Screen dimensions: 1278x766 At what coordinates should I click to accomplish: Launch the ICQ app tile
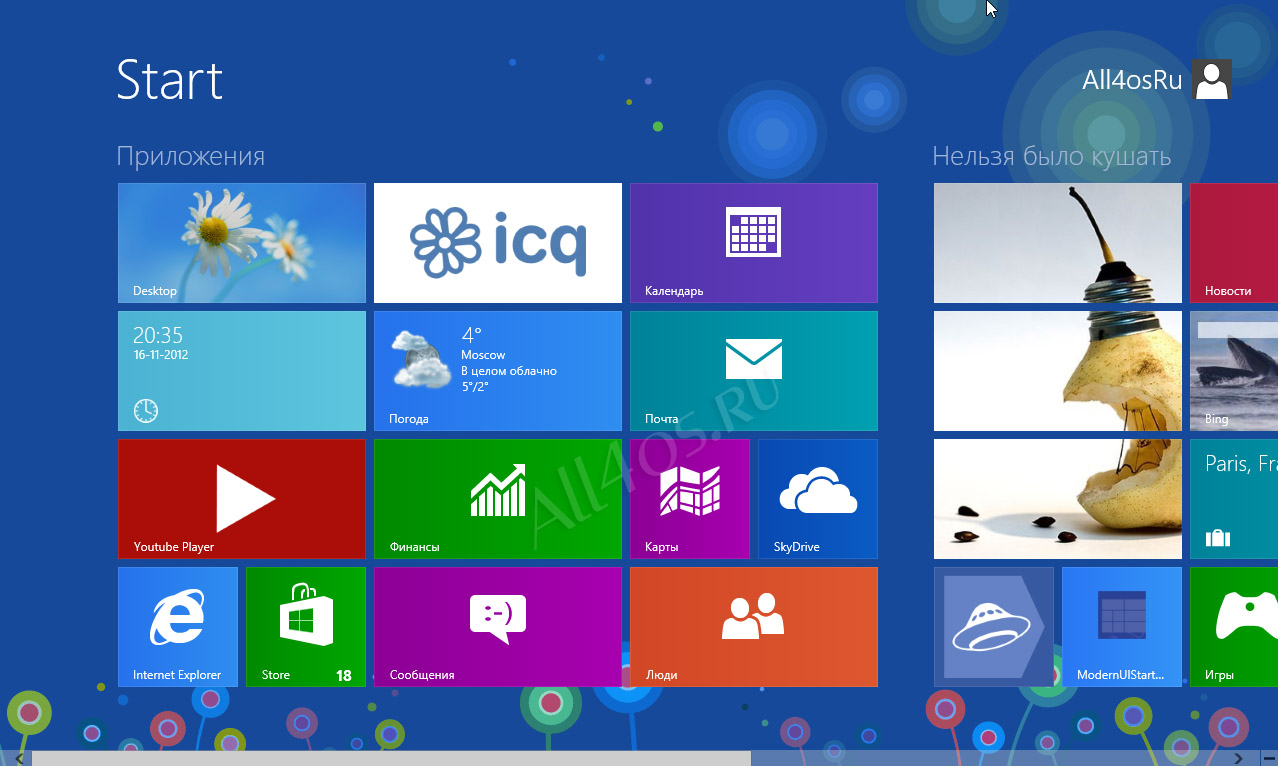[498, 243]
